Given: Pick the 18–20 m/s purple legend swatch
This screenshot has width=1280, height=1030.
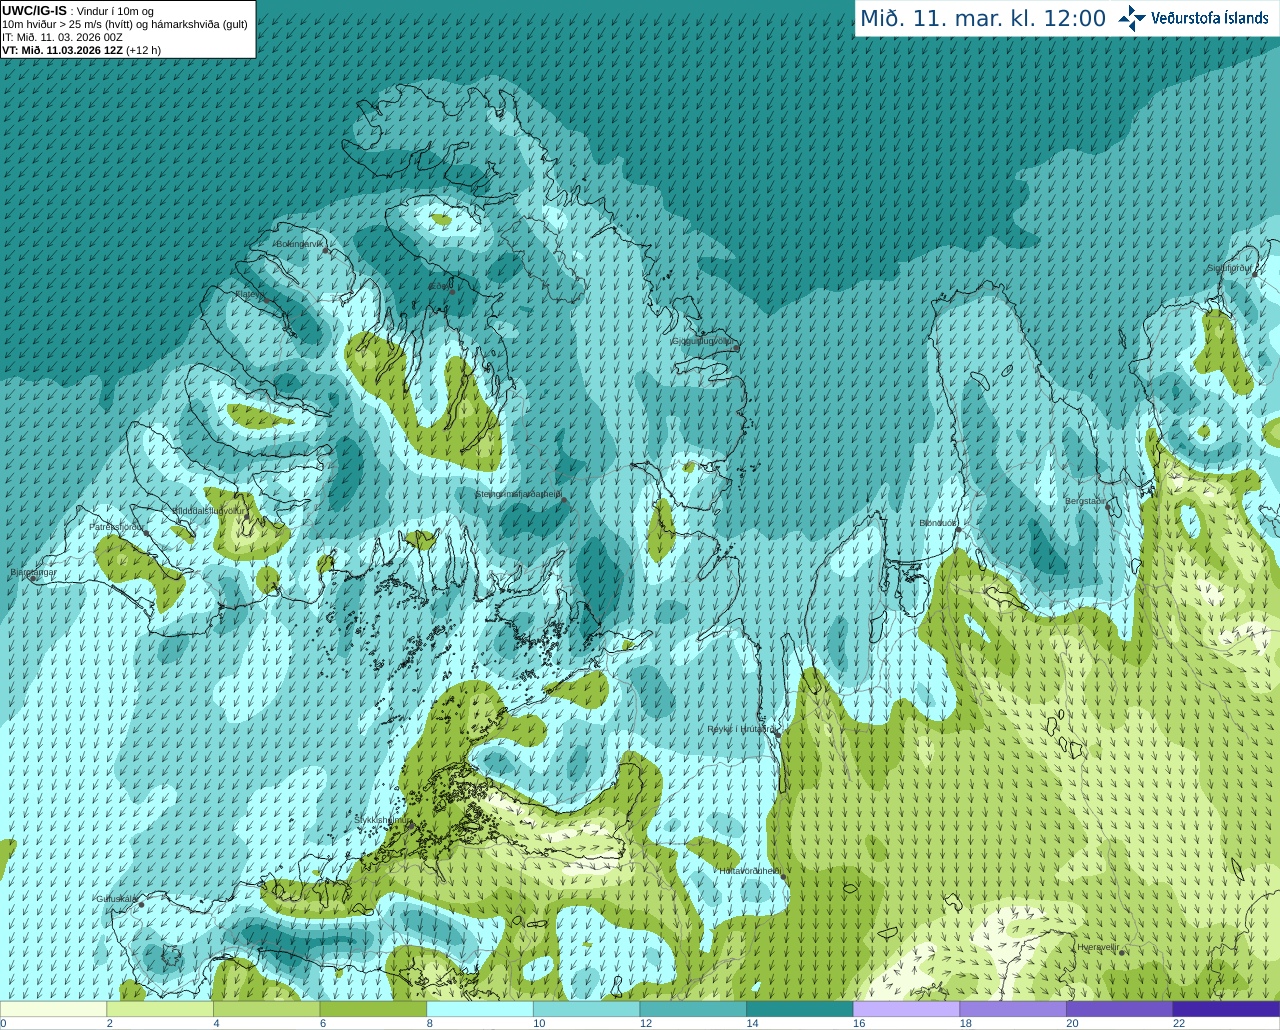Looking at the screenshot, I should 1013,1009.
